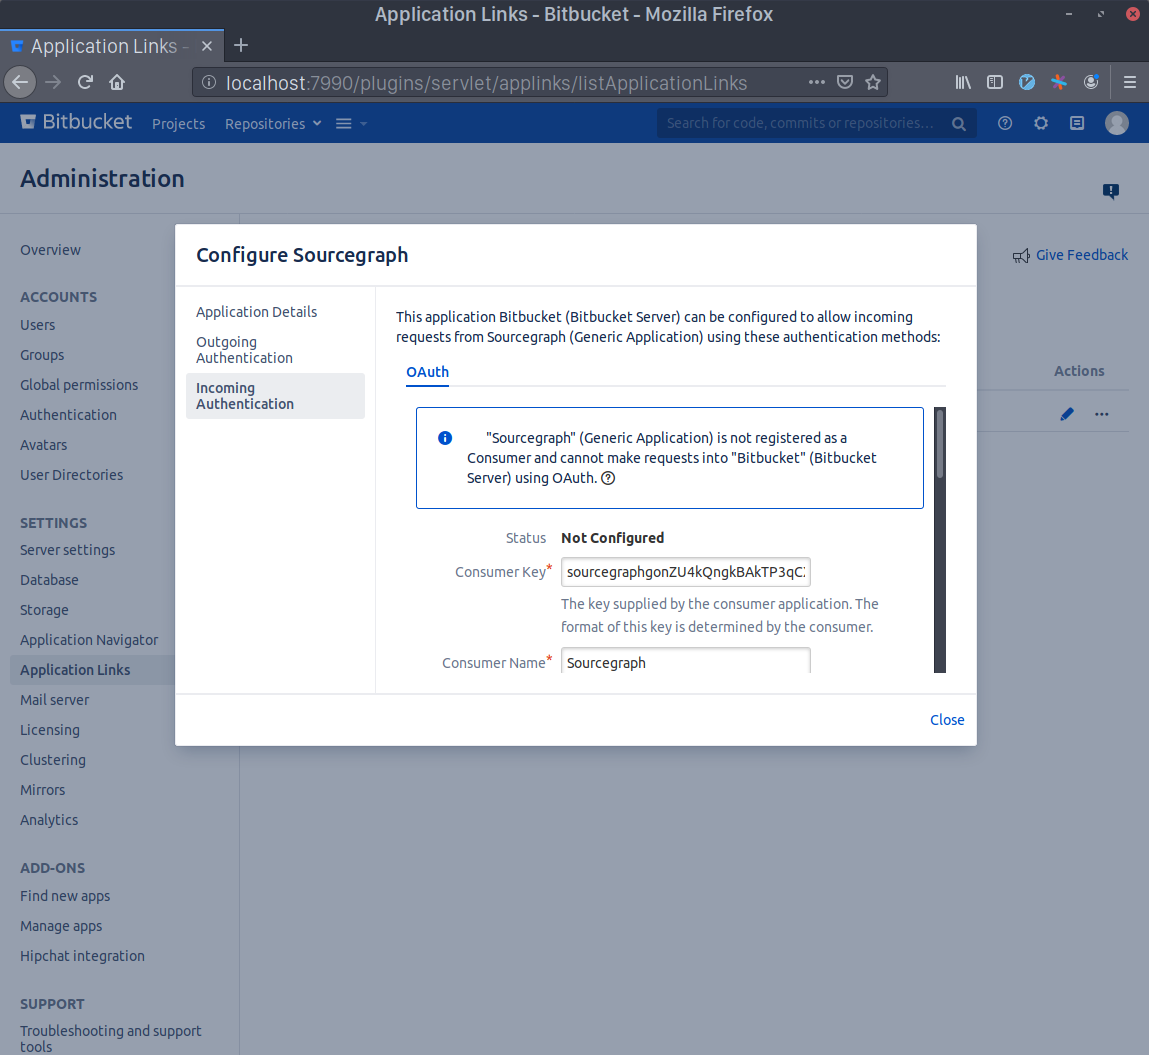Open three-dot actions menu in Actions column
Screen dimensions: 1149x1055
1101,414
